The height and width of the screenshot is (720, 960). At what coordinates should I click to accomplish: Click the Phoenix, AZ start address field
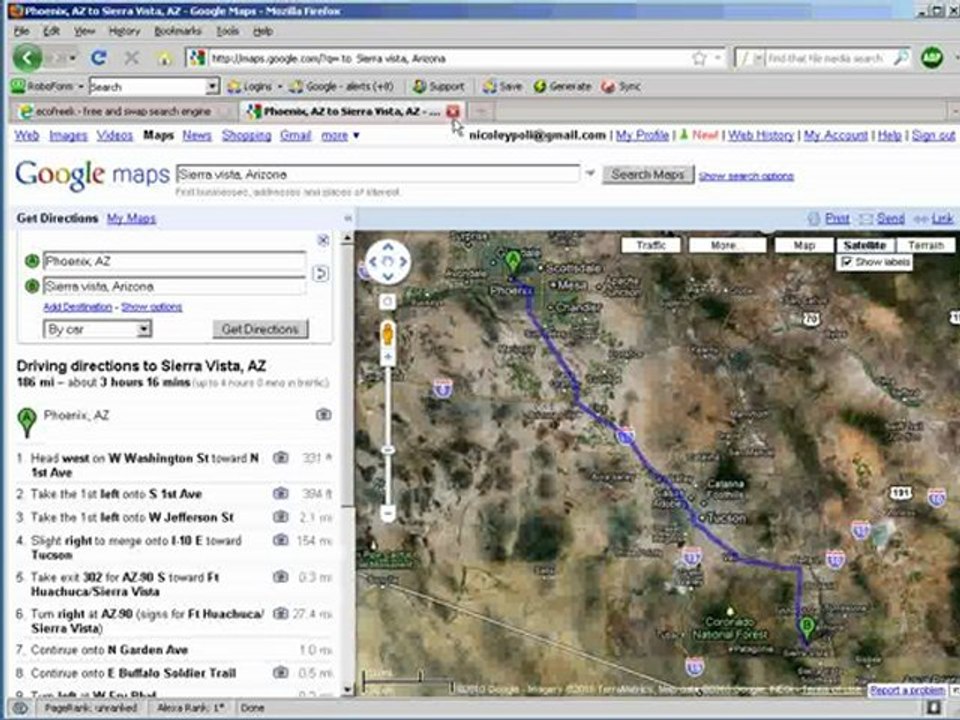click(174, 261)
